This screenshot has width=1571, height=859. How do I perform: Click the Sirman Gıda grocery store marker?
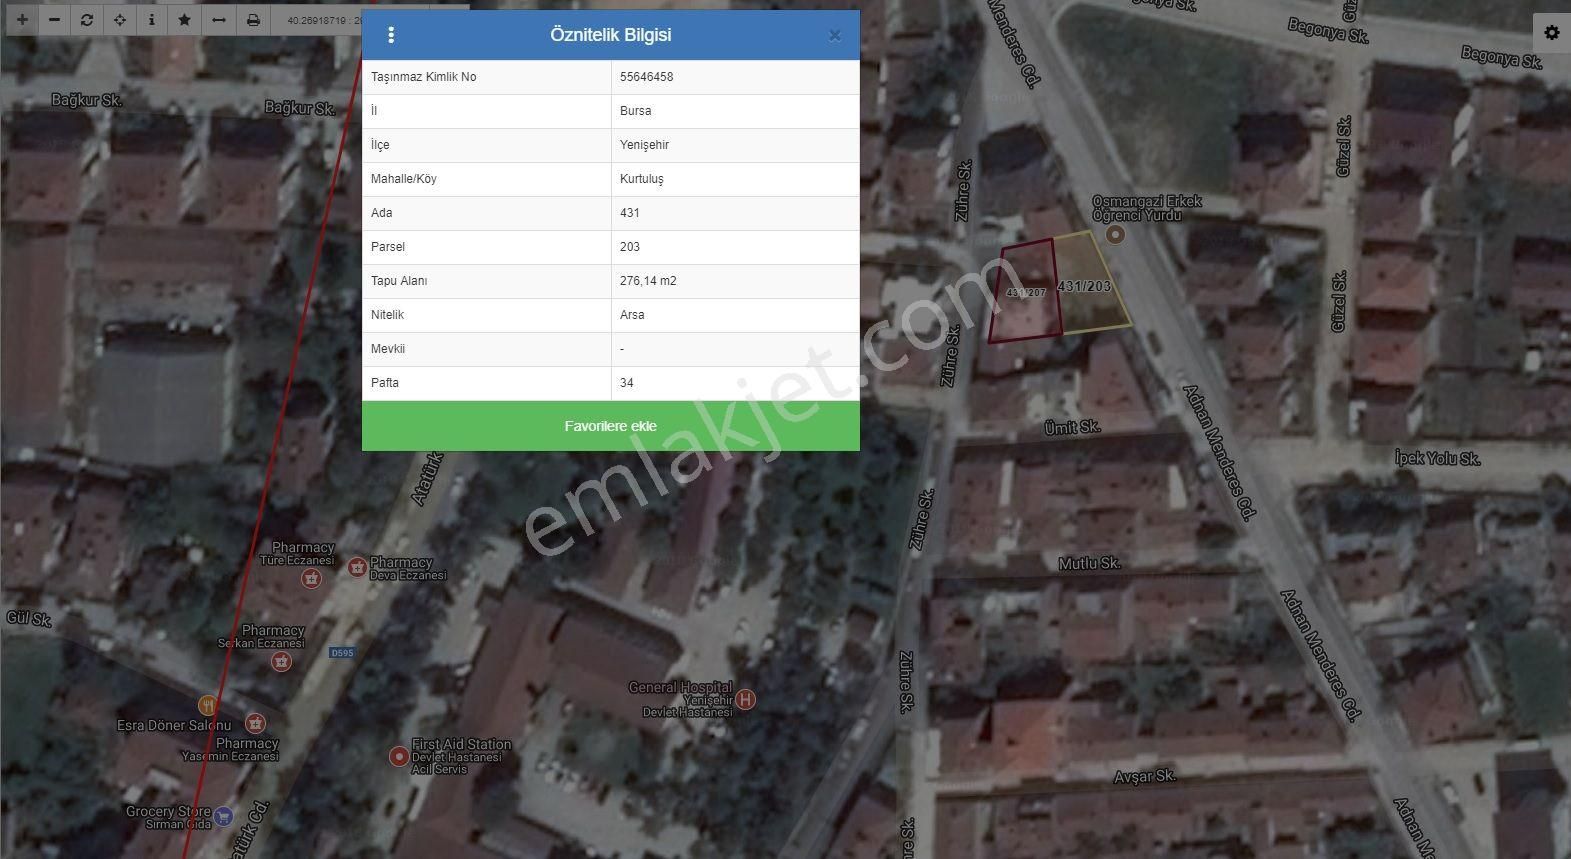223,816
